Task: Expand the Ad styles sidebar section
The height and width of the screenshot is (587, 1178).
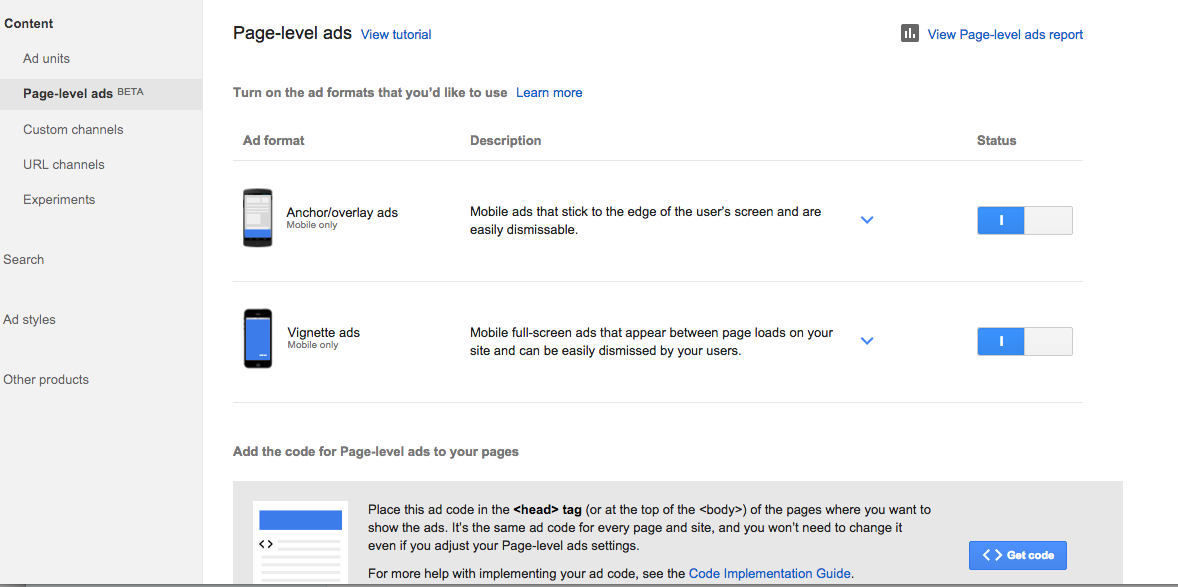Action: pos(29,319)
